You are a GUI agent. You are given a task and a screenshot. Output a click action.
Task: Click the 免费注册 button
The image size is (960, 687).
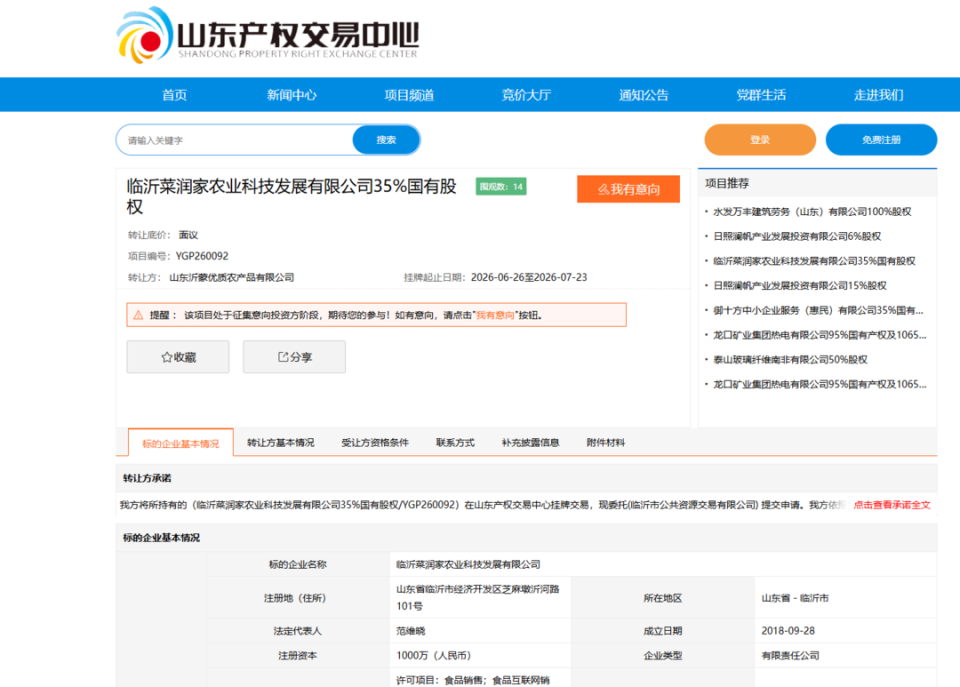(881, 140)
